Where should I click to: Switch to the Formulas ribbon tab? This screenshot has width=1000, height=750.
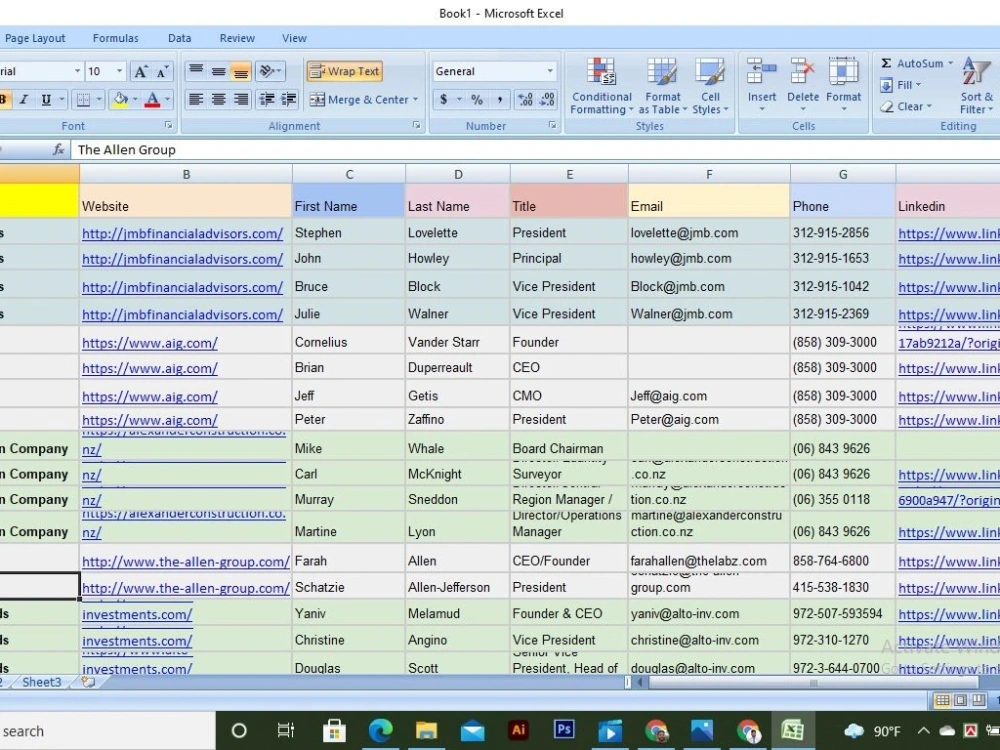[x=115, y=38]
